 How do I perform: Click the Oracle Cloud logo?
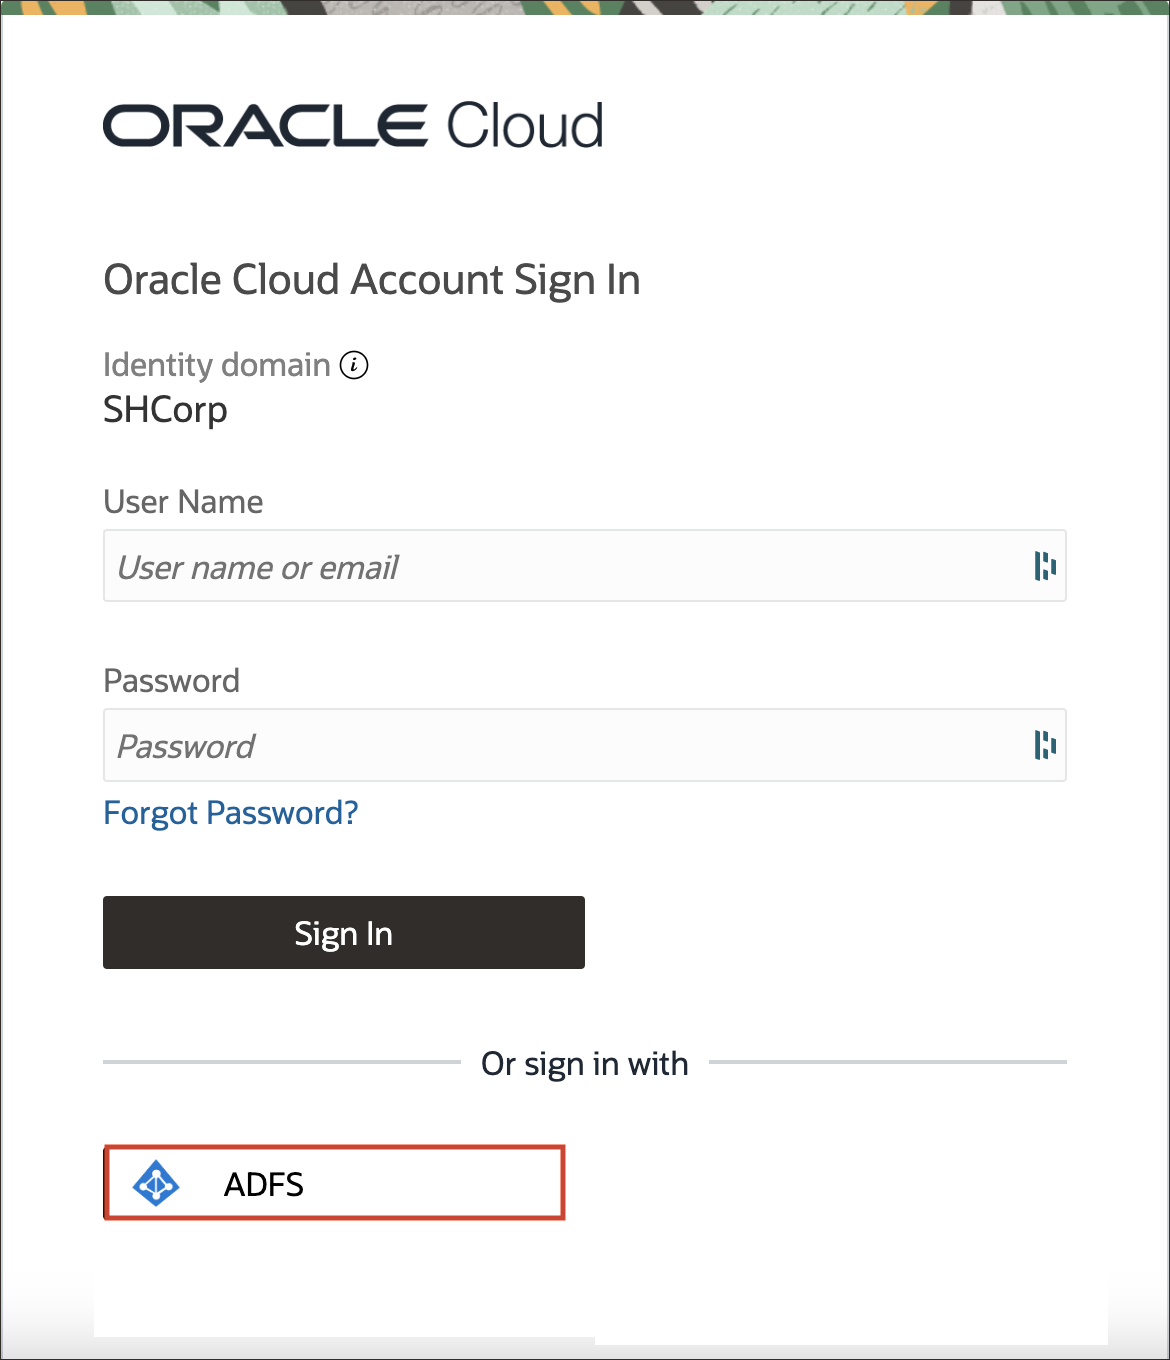352,124
